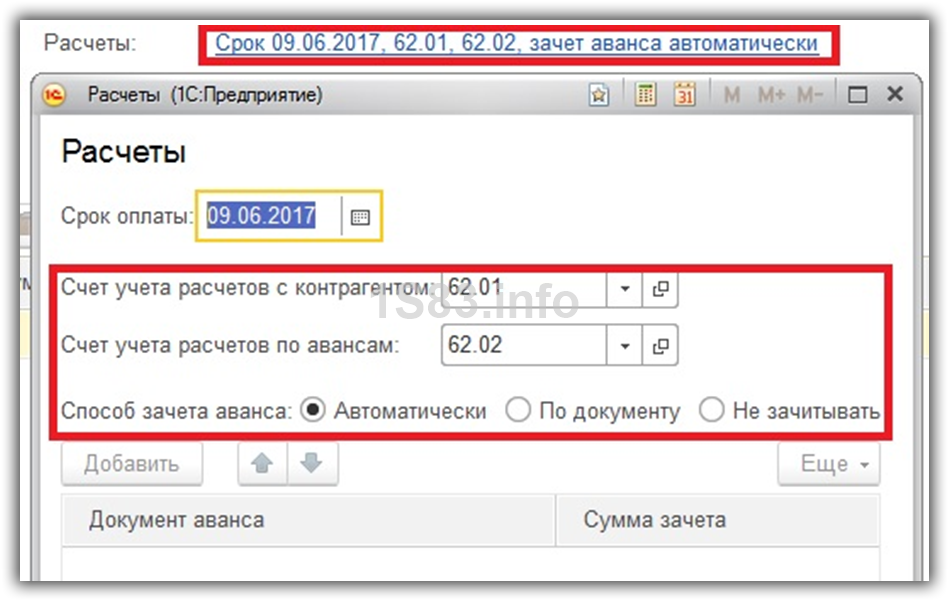Click the account field showing 62.01
Screen dimensions: 949x601
click(524, 289)
